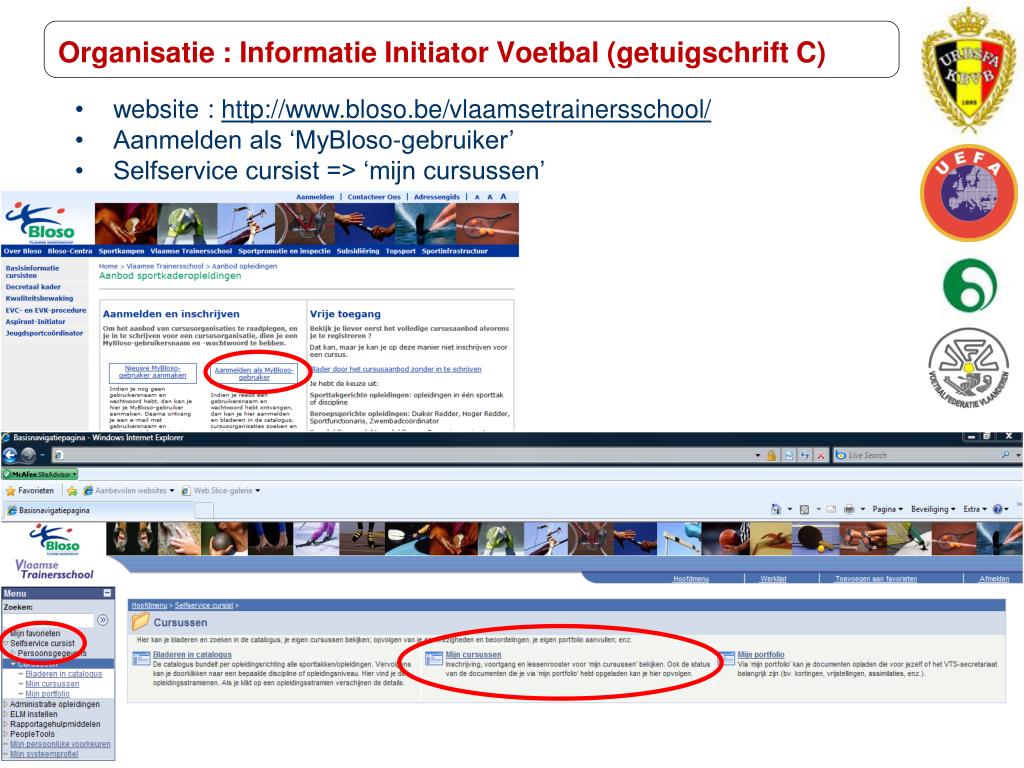The width and height of the screenshot is (1024, 768).
Task: Click the Internet Explorer forward button
Action: tap(29, 455)
